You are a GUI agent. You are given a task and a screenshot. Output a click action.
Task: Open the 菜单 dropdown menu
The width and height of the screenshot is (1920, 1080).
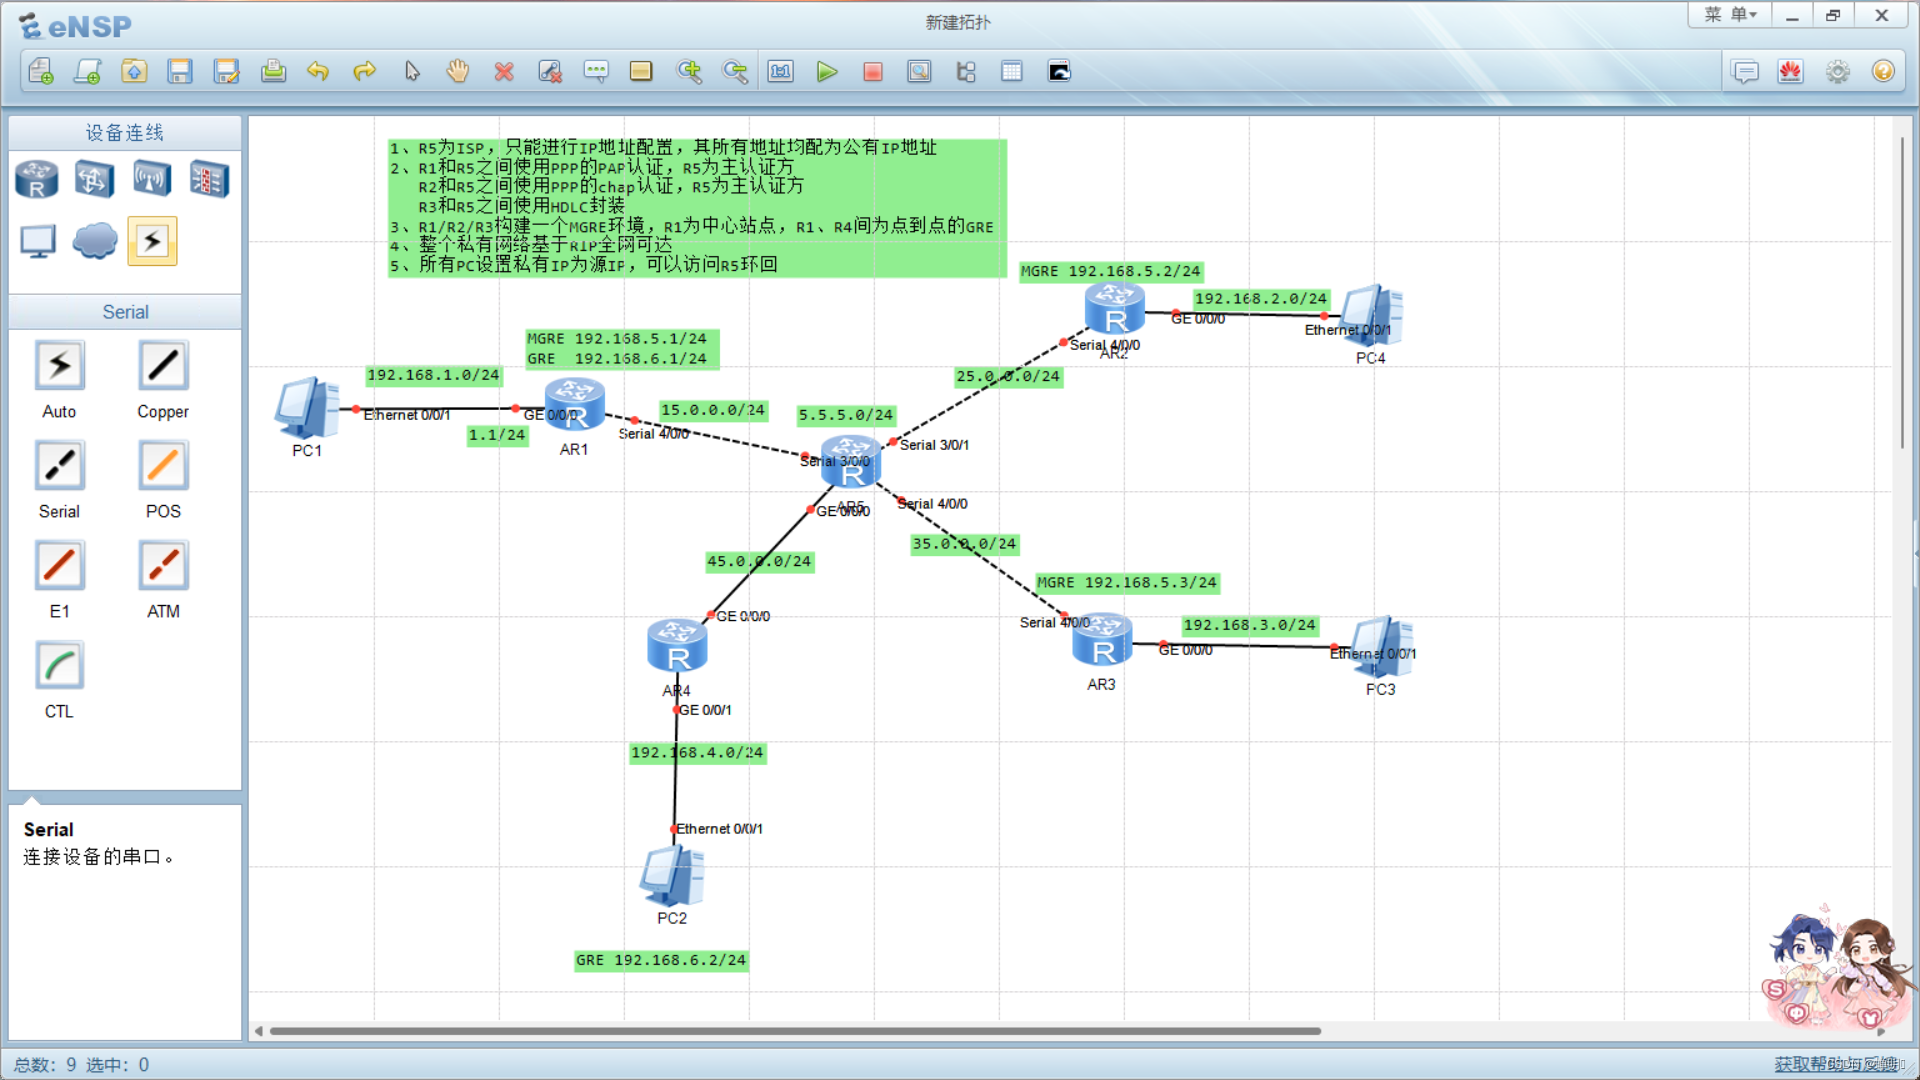coord(1731,15)
